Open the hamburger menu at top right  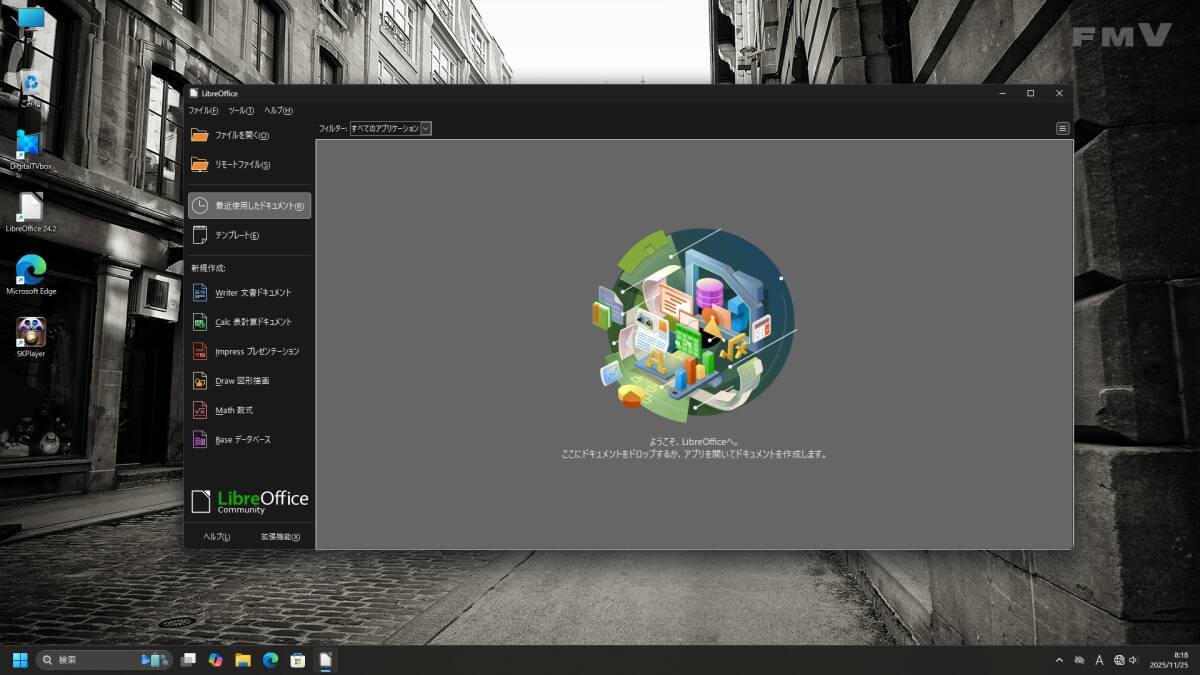1062,128
